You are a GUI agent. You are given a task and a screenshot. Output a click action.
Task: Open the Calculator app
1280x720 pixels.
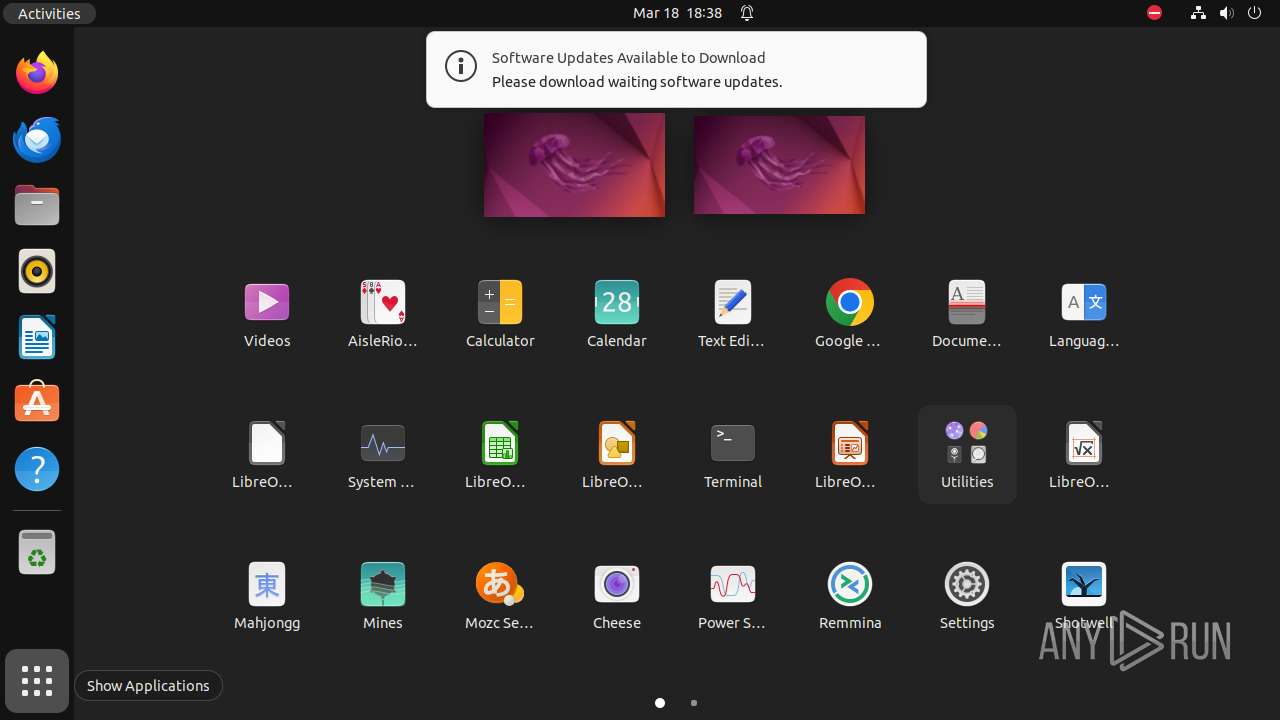500,313
